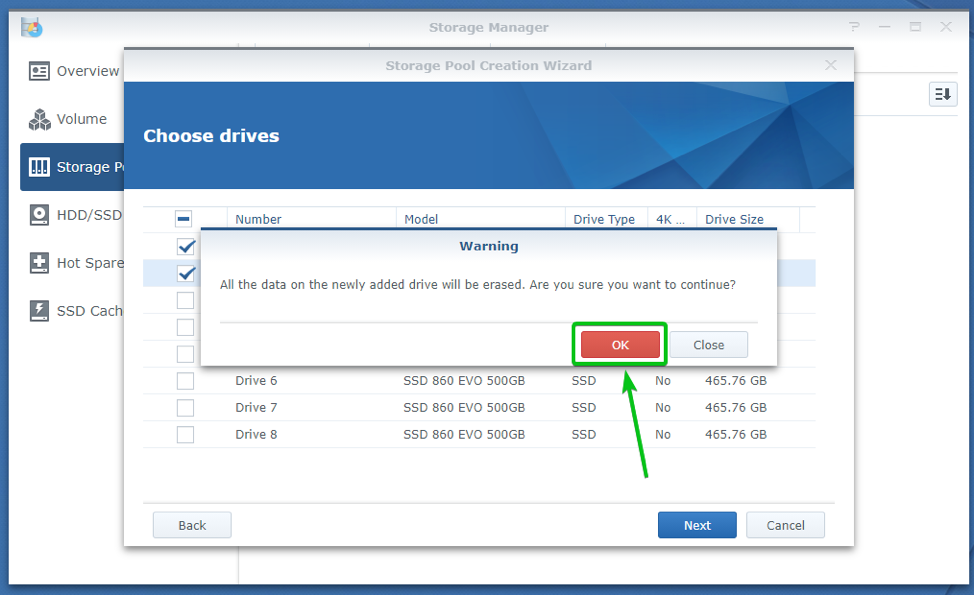The height and width of the screenshot is (595, 974).
Task: Cancel the Storage Pool Creation Wizard
Action: (x=785, y=525)
